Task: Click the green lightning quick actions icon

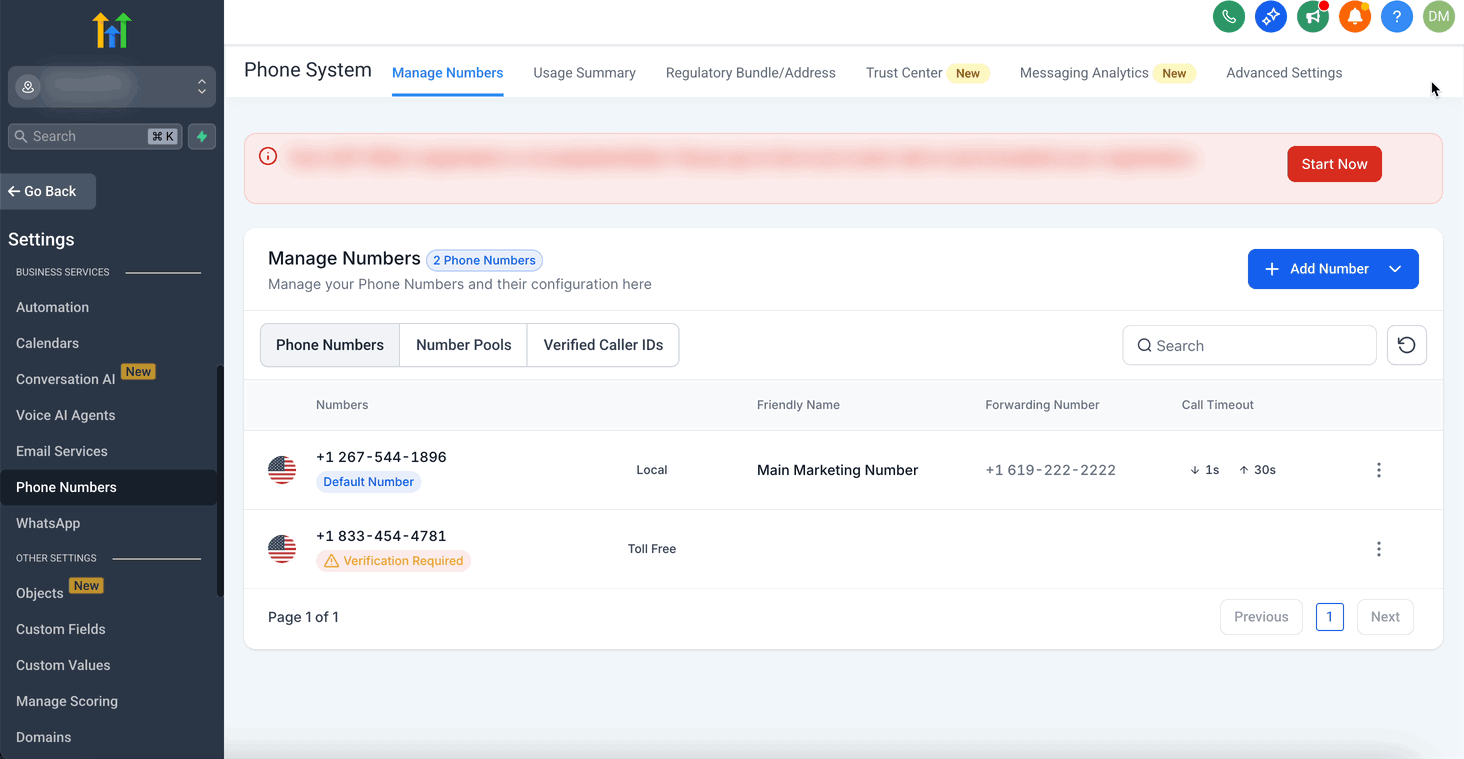Action: (x=202, y=136)
